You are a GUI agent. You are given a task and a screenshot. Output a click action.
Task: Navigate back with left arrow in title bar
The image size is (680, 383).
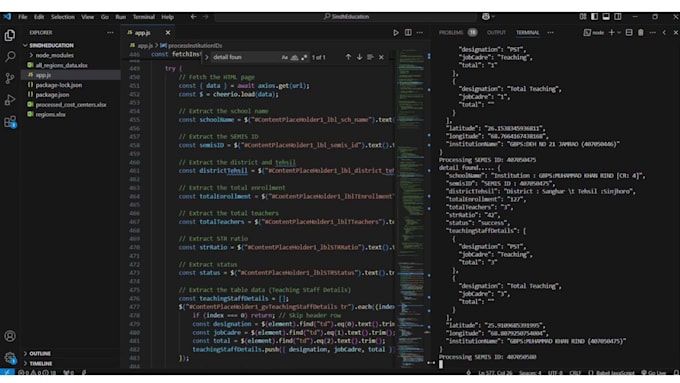pos(193,16)
